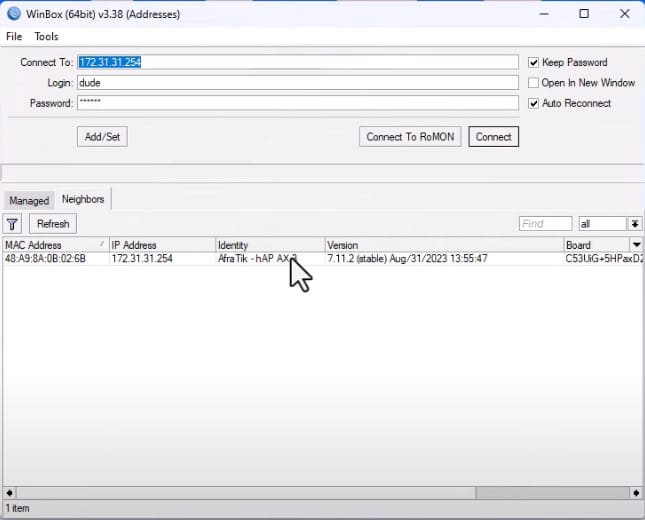
Task: Maximize the WinBox window
Action: click(x=584, y=14)
